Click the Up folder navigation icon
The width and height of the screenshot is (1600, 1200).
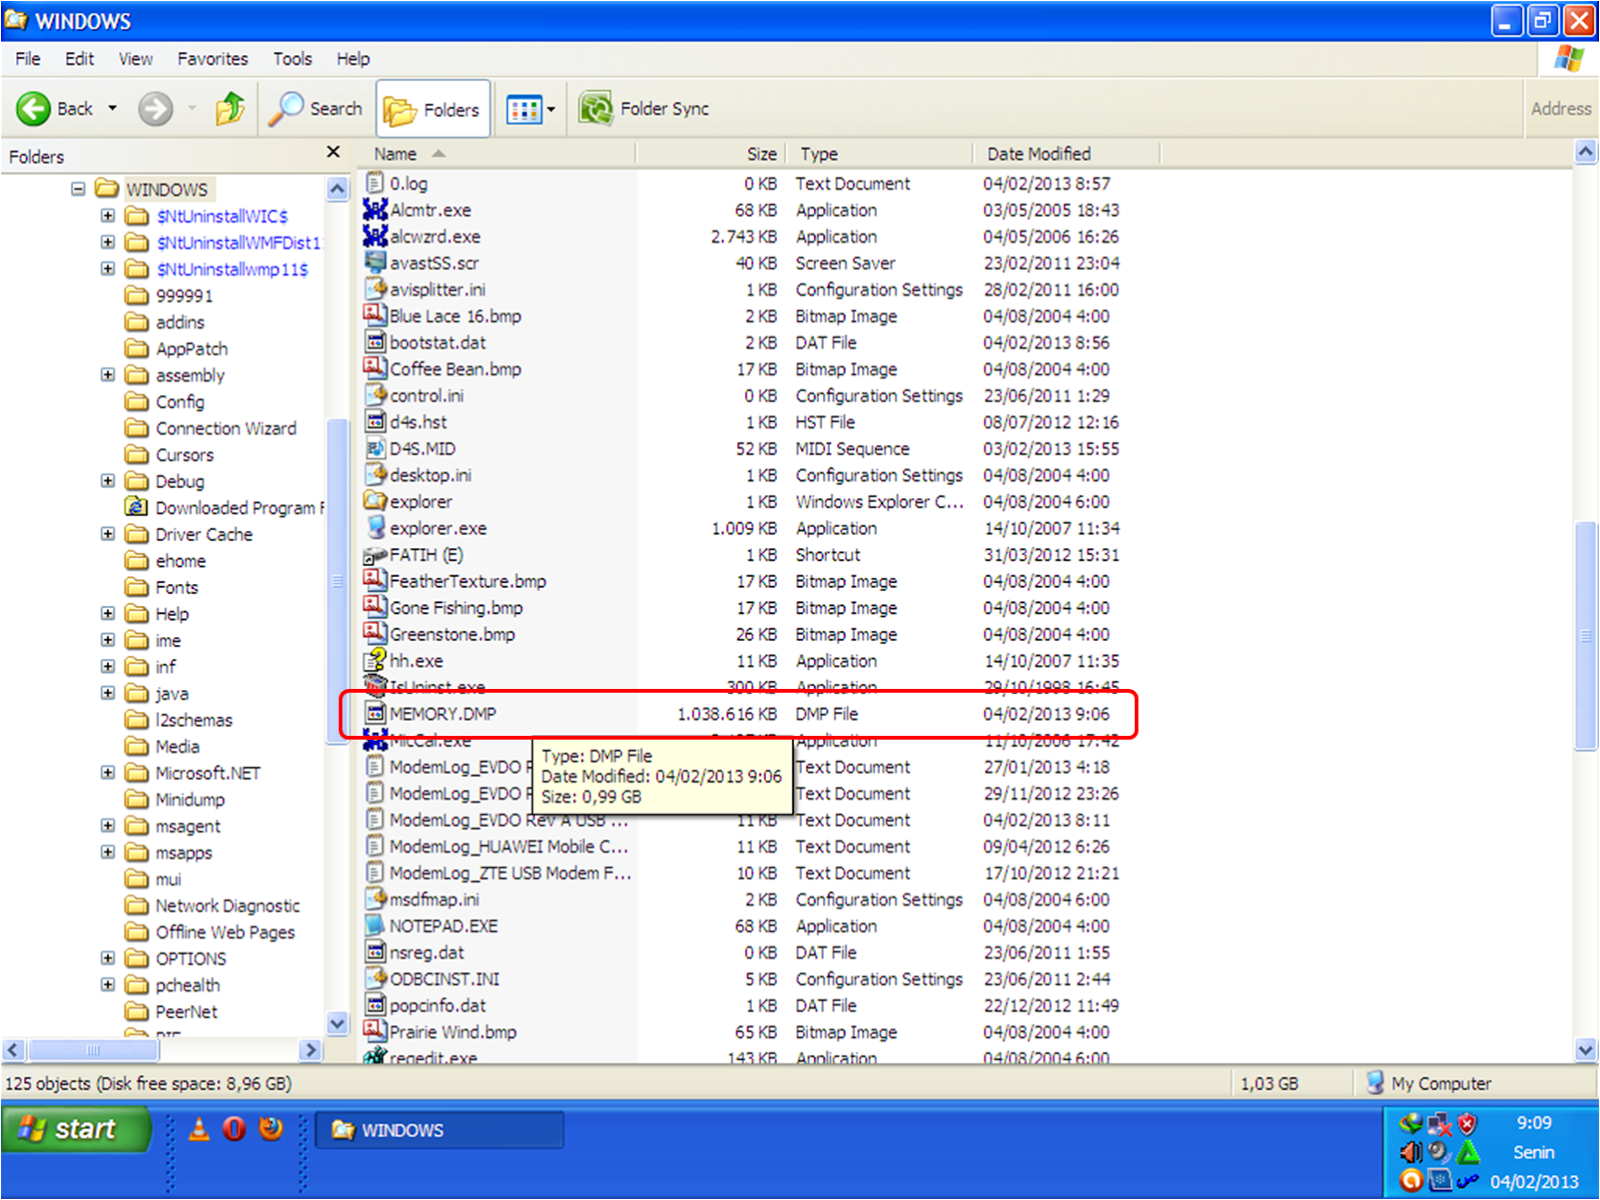click(x=230, y=108)
